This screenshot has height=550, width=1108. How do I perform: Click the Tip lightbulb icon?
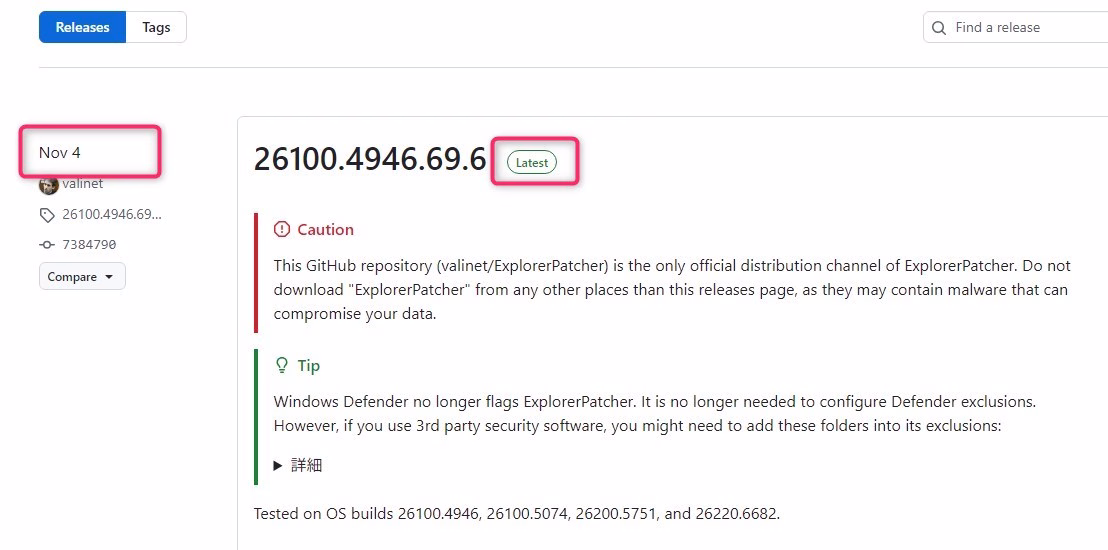[x=282, y=365]
